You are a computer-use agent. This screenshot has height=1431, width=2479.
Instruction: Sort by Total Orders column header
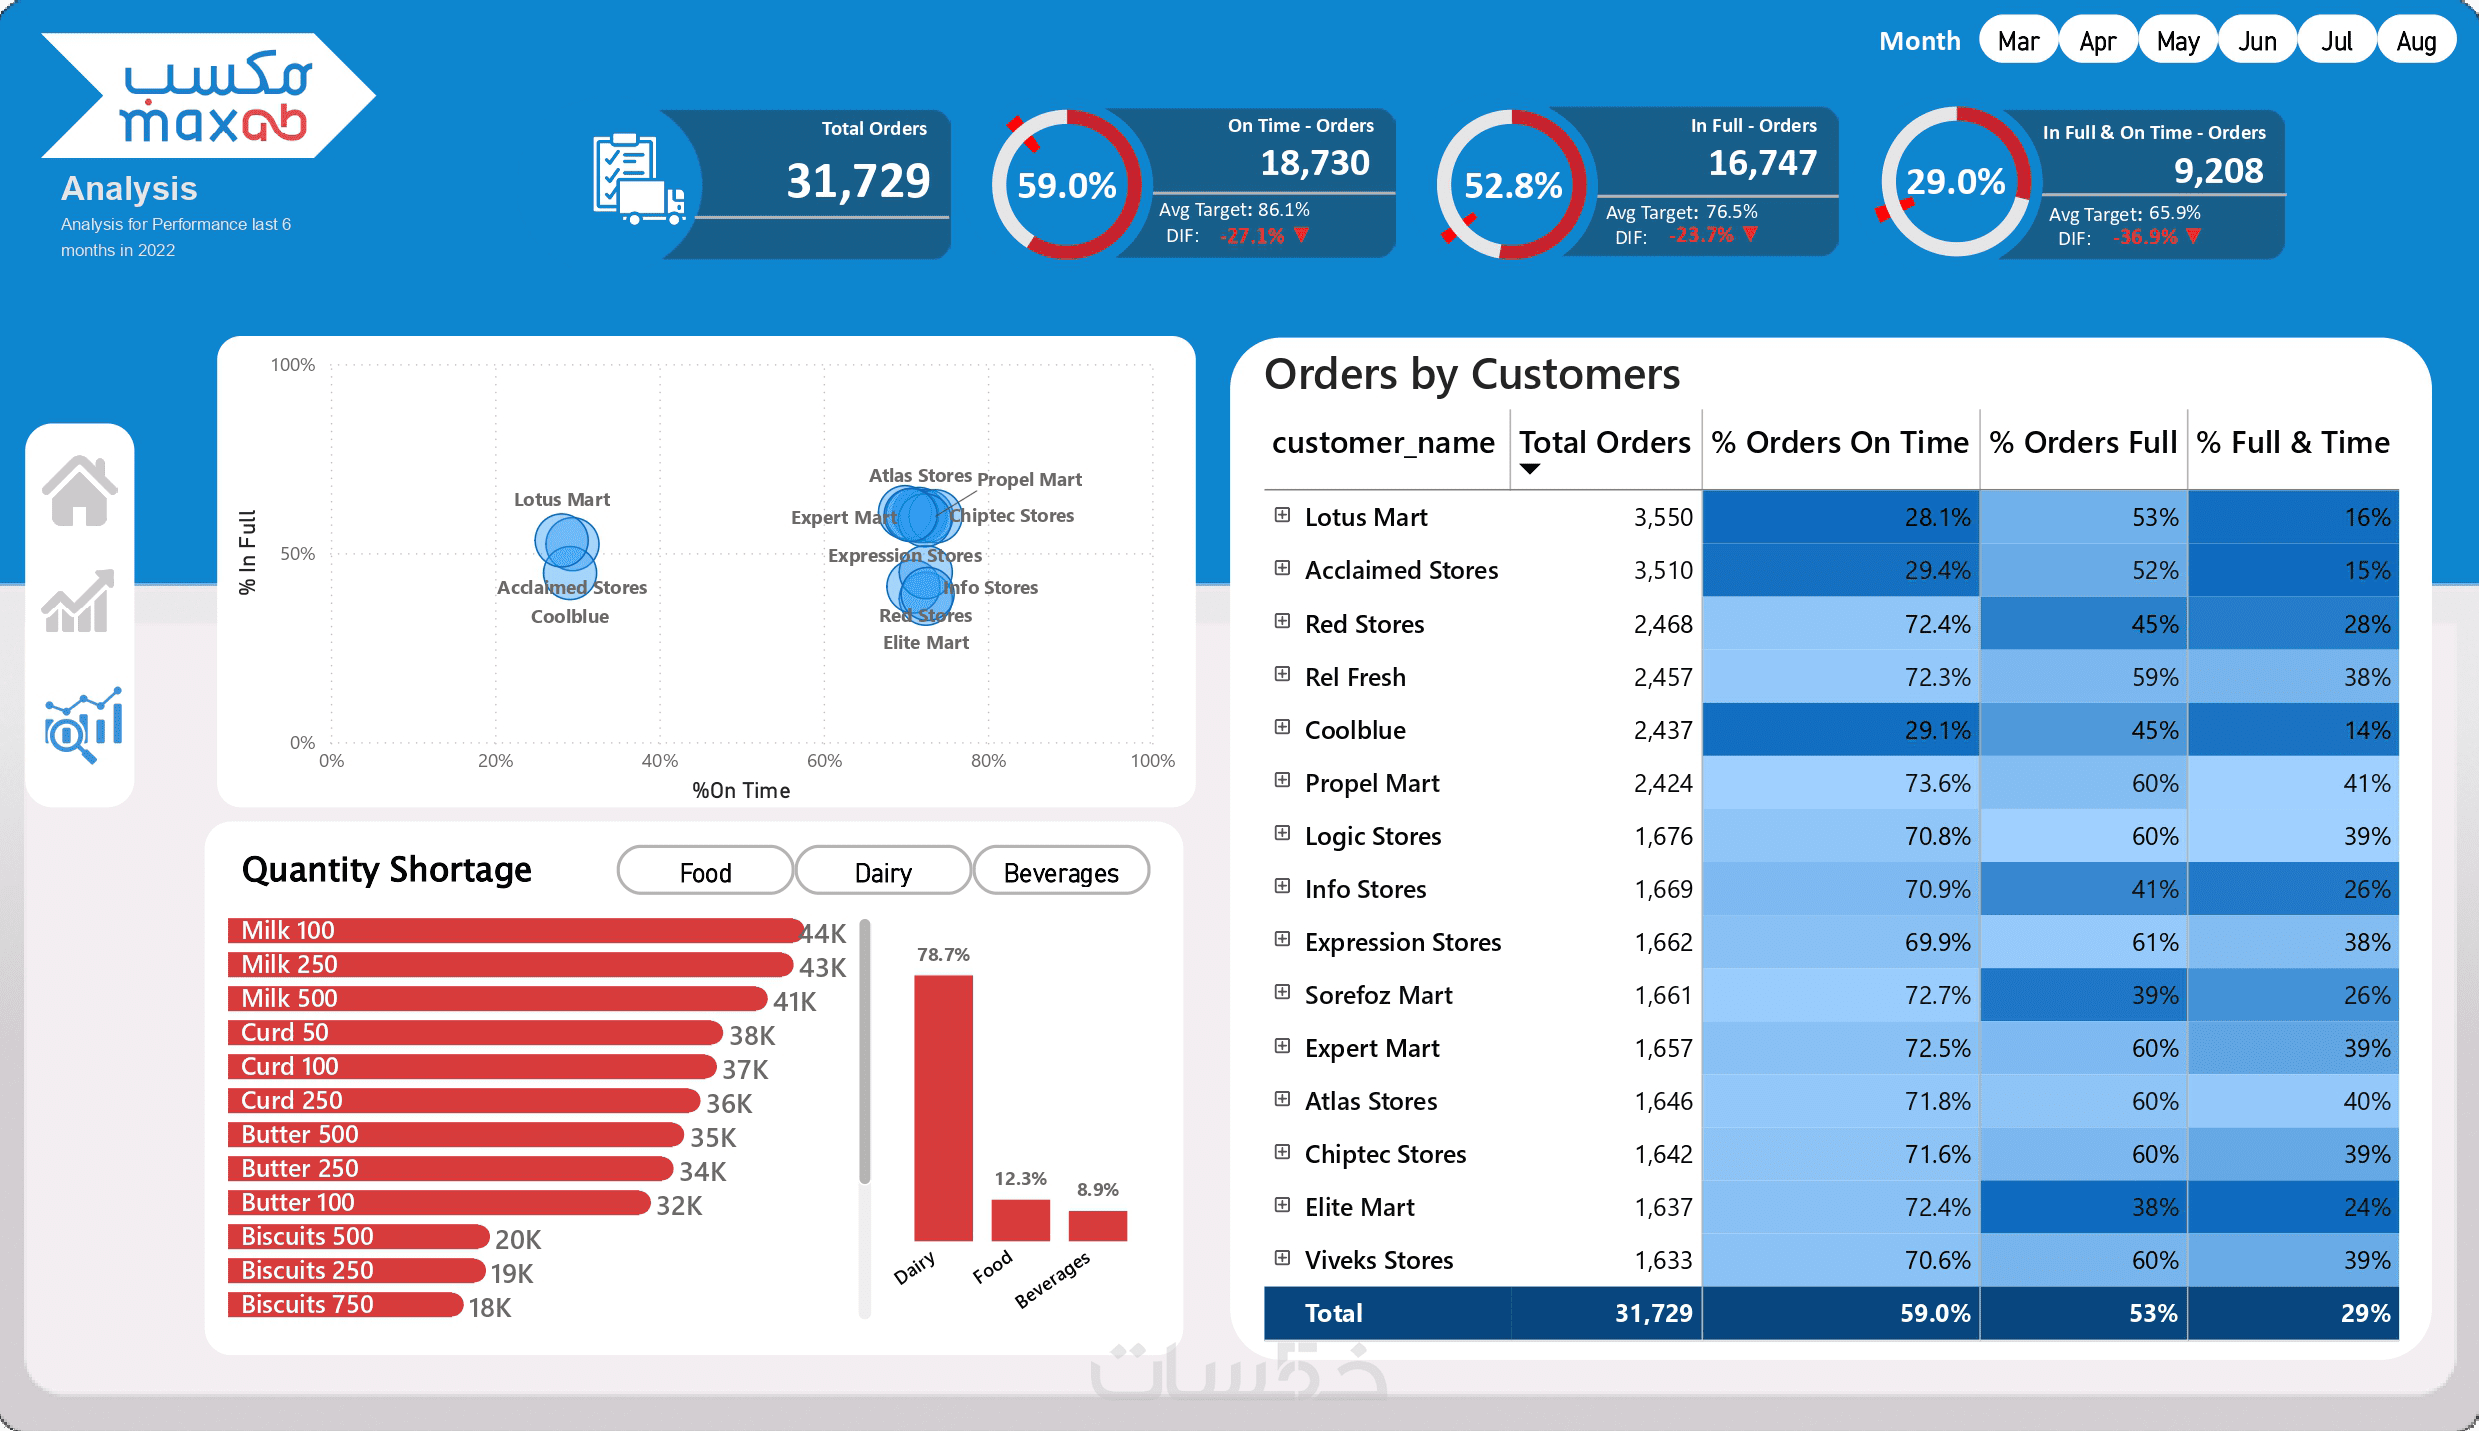pos(1604,442)
